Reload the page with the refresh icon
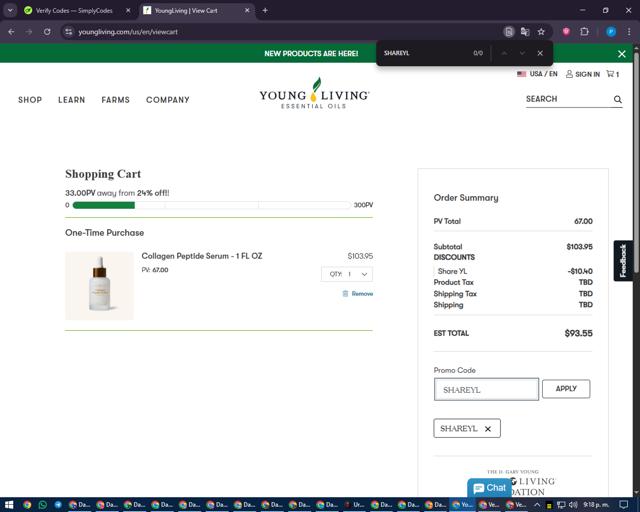This screenshot has height=512, width=640. click(47, 32)
